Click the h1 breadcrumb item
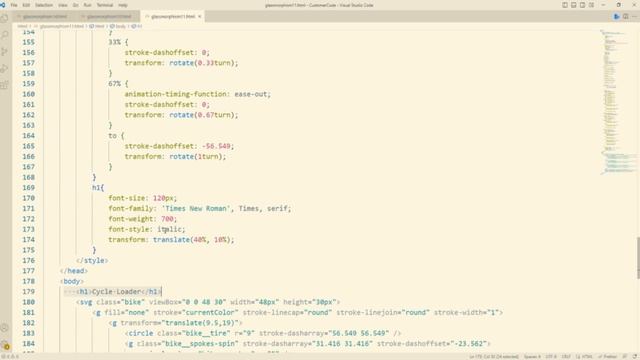Image resolution: width=640 pixels, height=360 pixels. tap(137, 26)
